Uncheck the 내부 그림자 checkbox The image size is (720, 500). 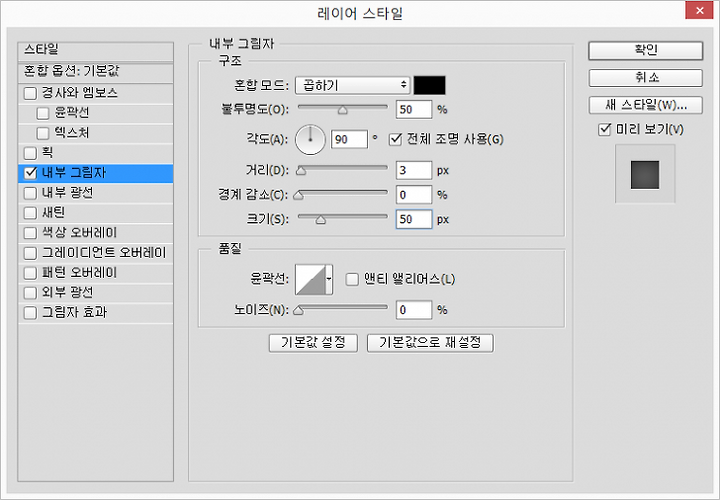[30, 173]
